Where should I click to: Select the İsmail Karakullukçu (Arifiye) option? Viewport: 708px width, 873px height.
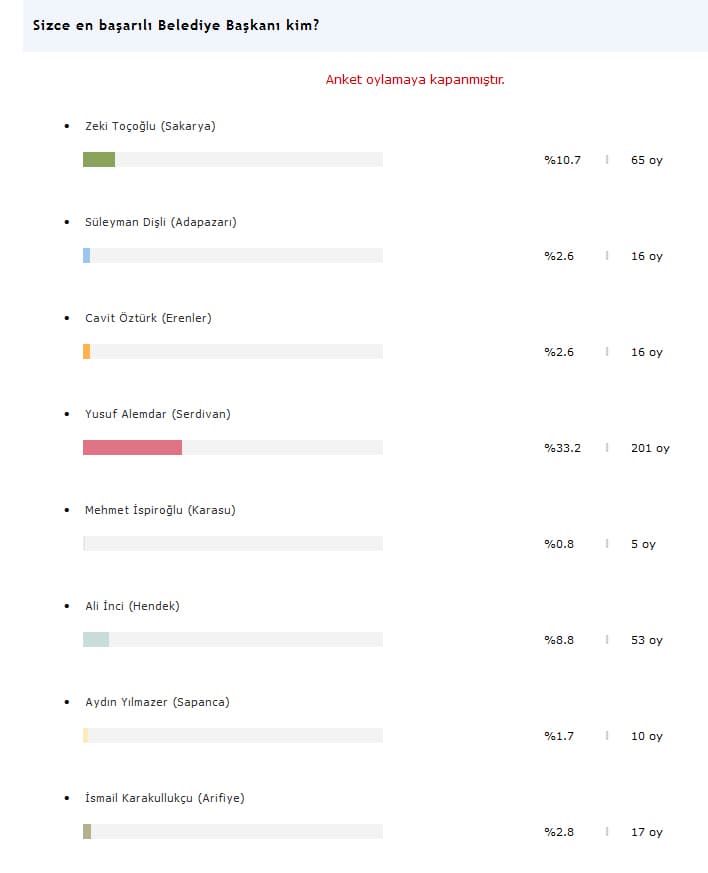[165, 798]
